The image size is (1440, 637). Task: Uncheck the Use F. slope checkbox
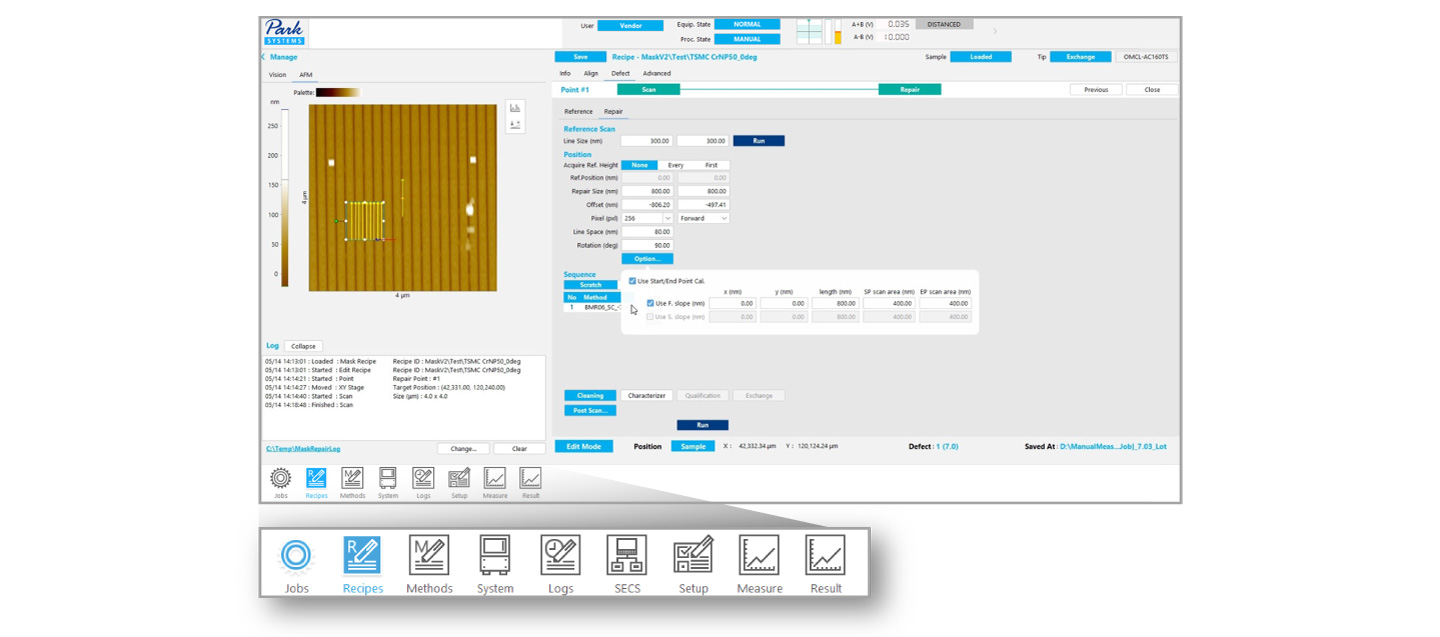[651, 303]
